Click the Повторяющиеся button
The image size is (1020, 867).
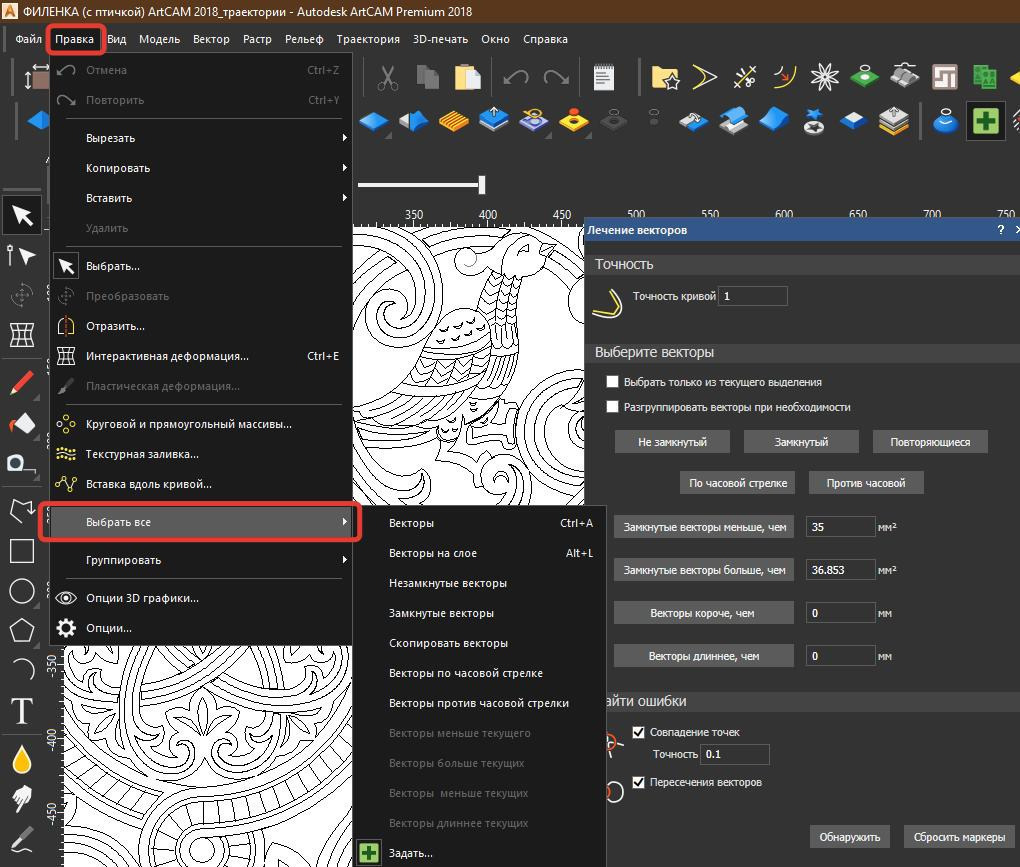pos(930,442)
